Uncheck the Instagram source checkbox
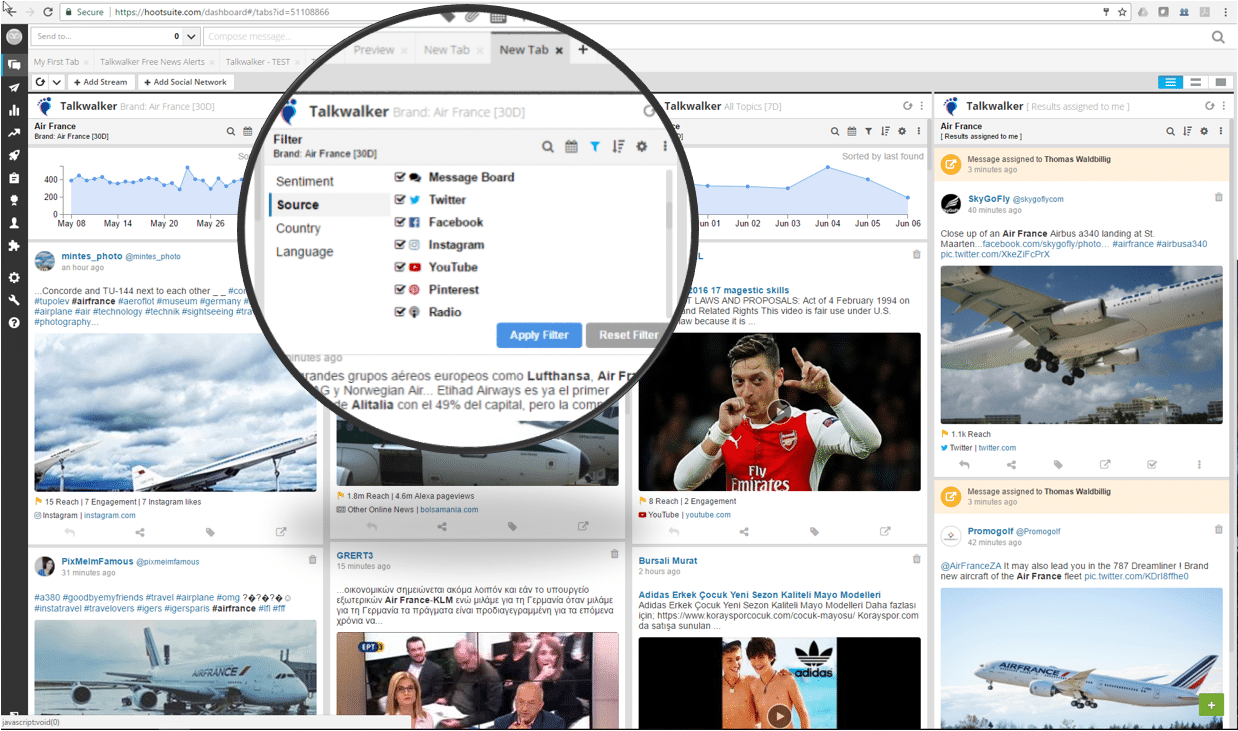1238x731 pixels. pyautogui.click(x=400, y=245)
